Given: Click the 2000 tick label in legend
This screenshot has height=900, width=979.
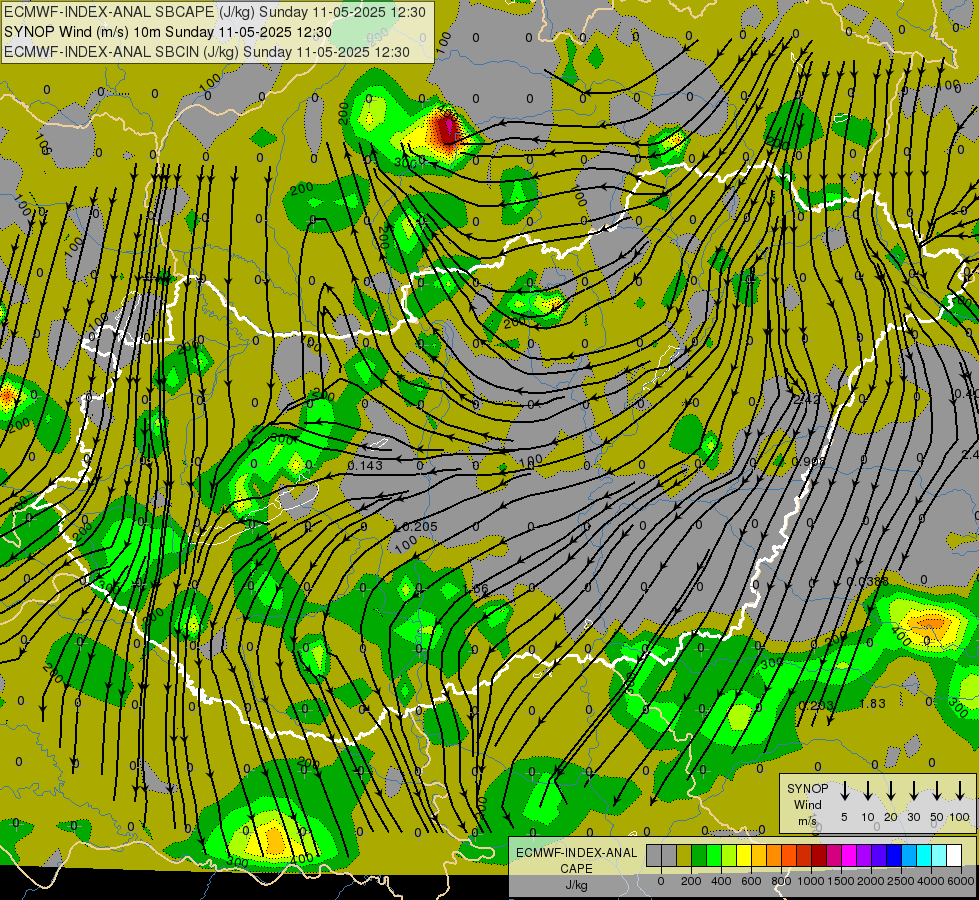Looking at the screenshot, I should coord(871,881).
